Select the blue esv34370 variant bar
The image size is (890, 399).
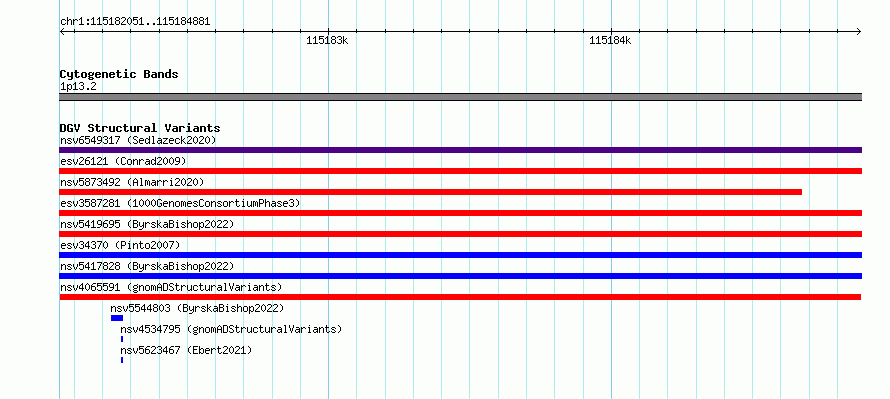[460, 255]
